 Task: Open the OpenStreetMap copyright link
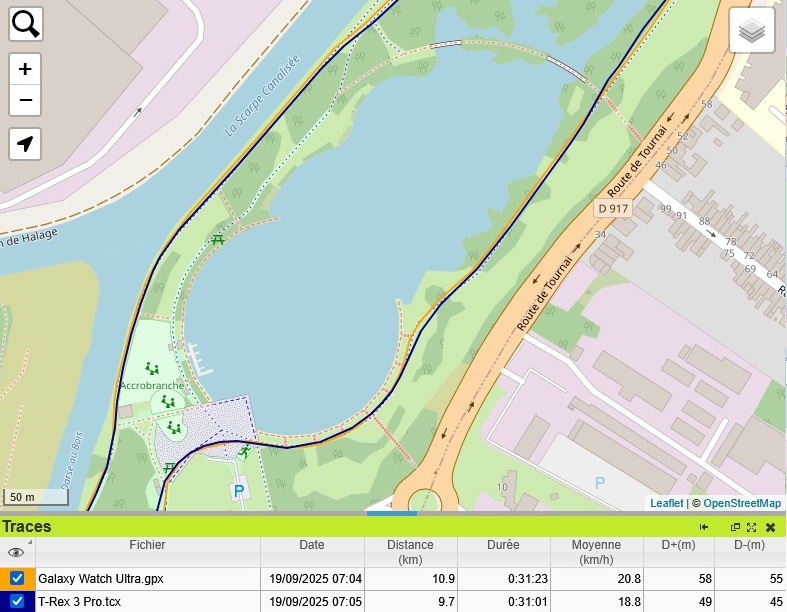742,503
